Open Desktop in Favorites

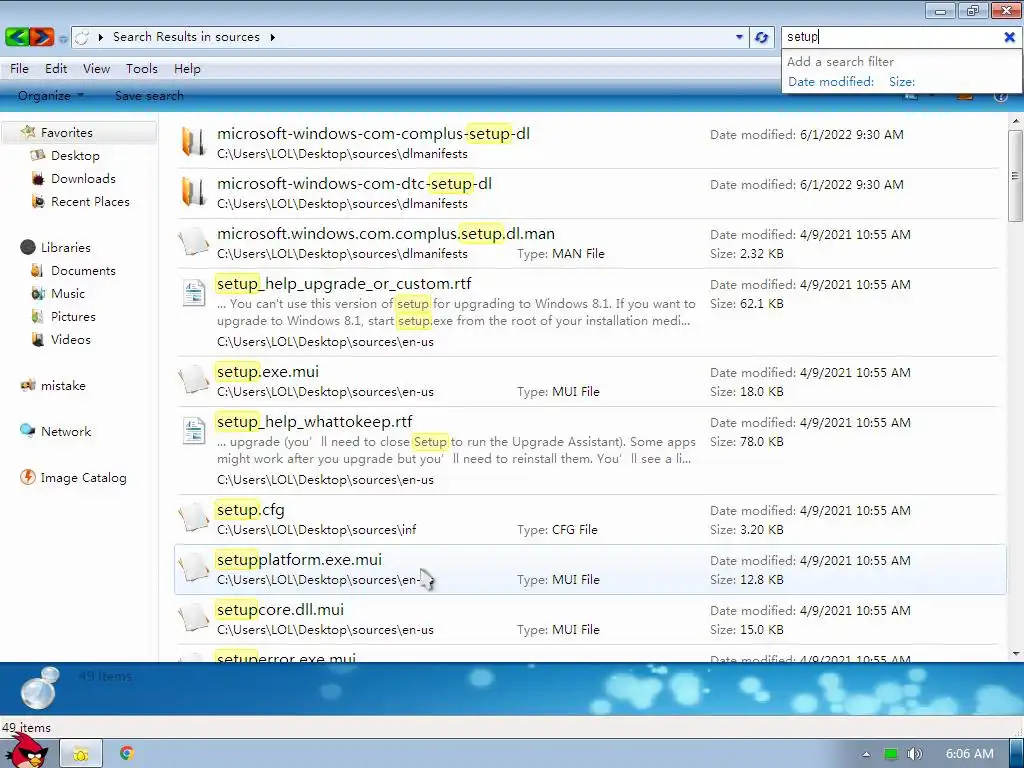point(75,156)
